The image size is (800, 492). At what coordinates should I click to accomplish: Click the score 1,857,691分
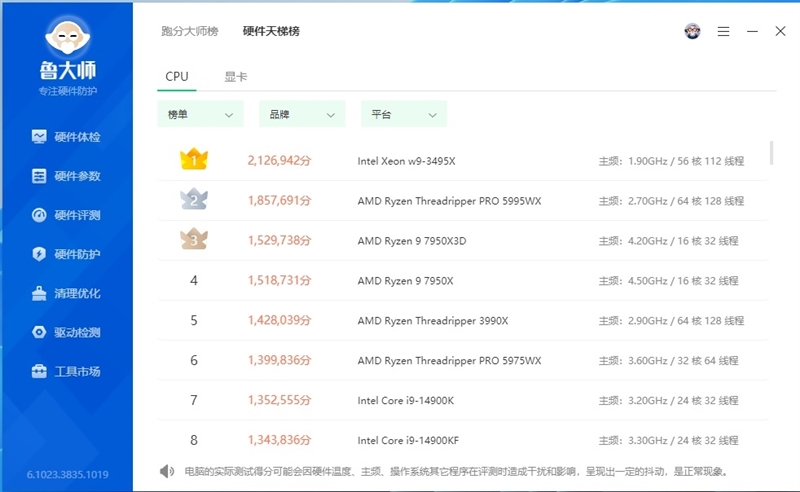280,201
